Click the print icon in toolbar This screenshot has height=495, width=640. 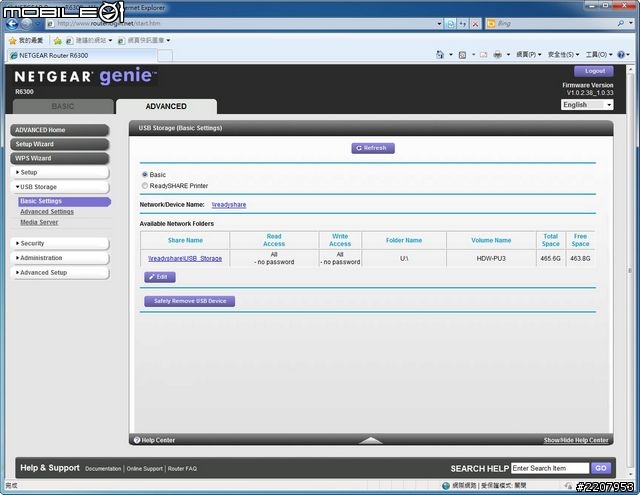coord(497,55)
